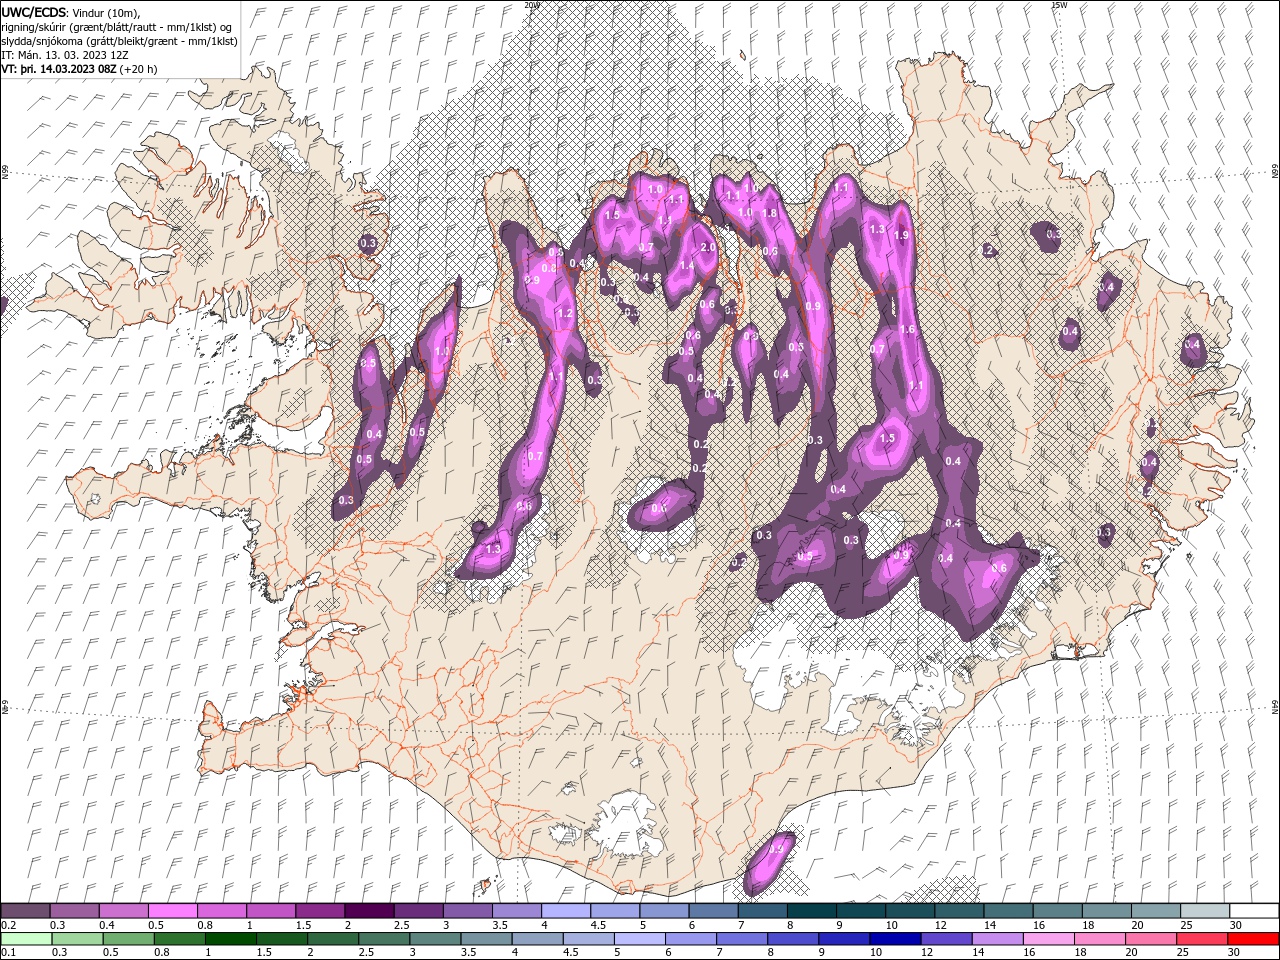Screen dimensions: 1280x960
Task: Click the darkest purple 2 swatch in upper legend
Action: tap(369, 911)
